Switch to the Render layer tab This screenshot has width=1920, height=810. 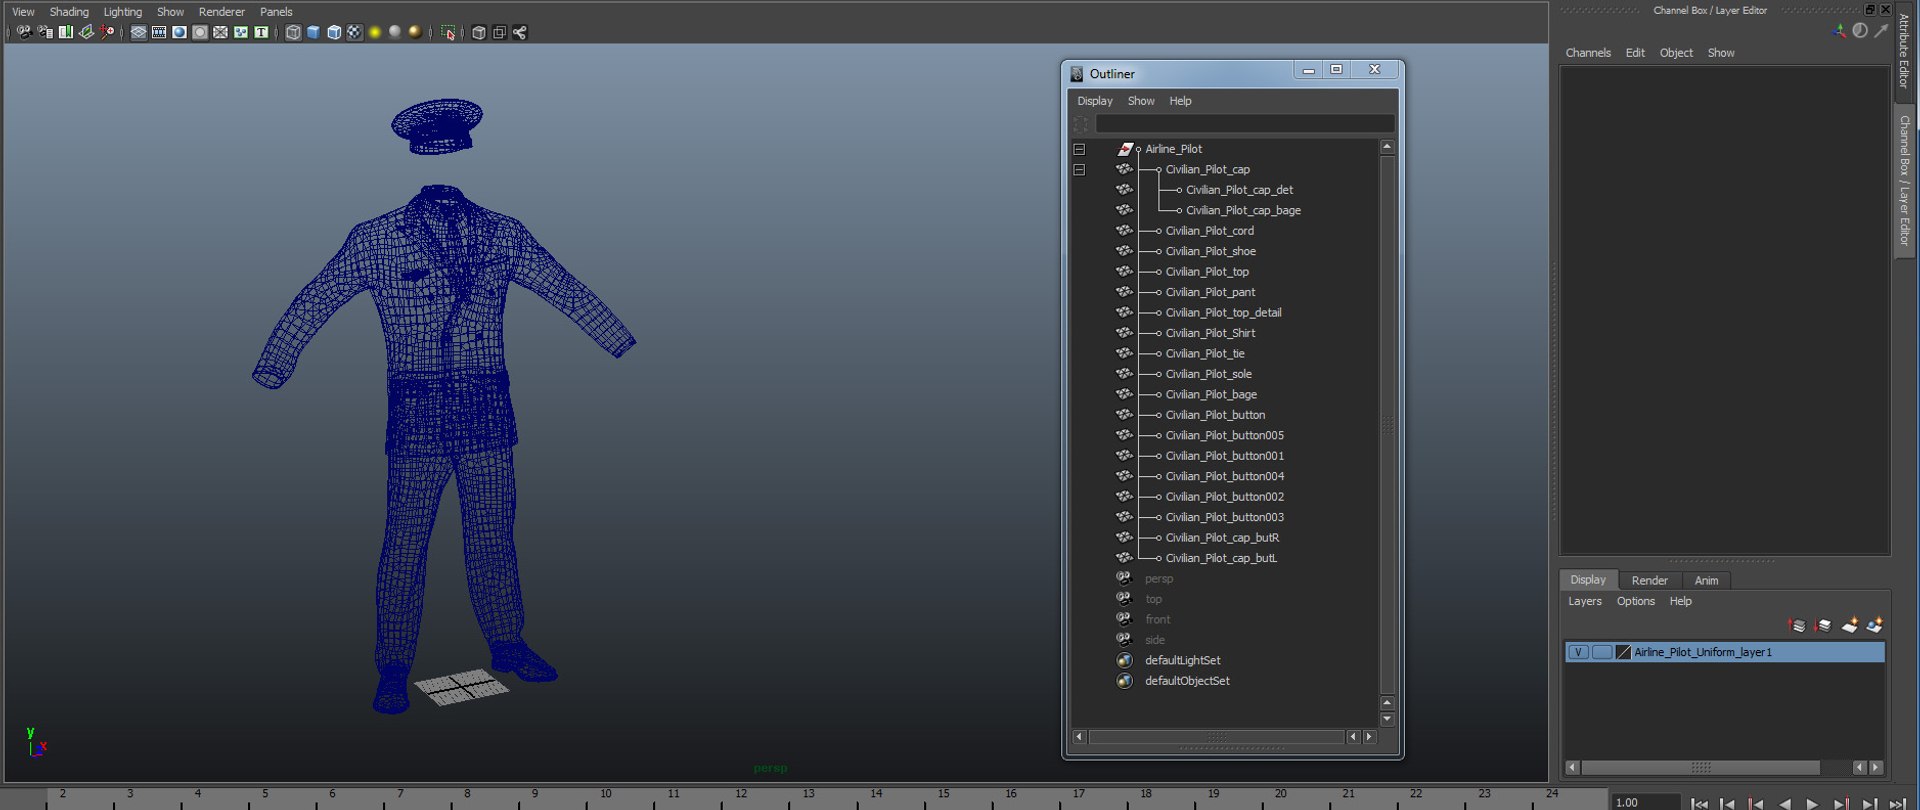point(1649,581)
